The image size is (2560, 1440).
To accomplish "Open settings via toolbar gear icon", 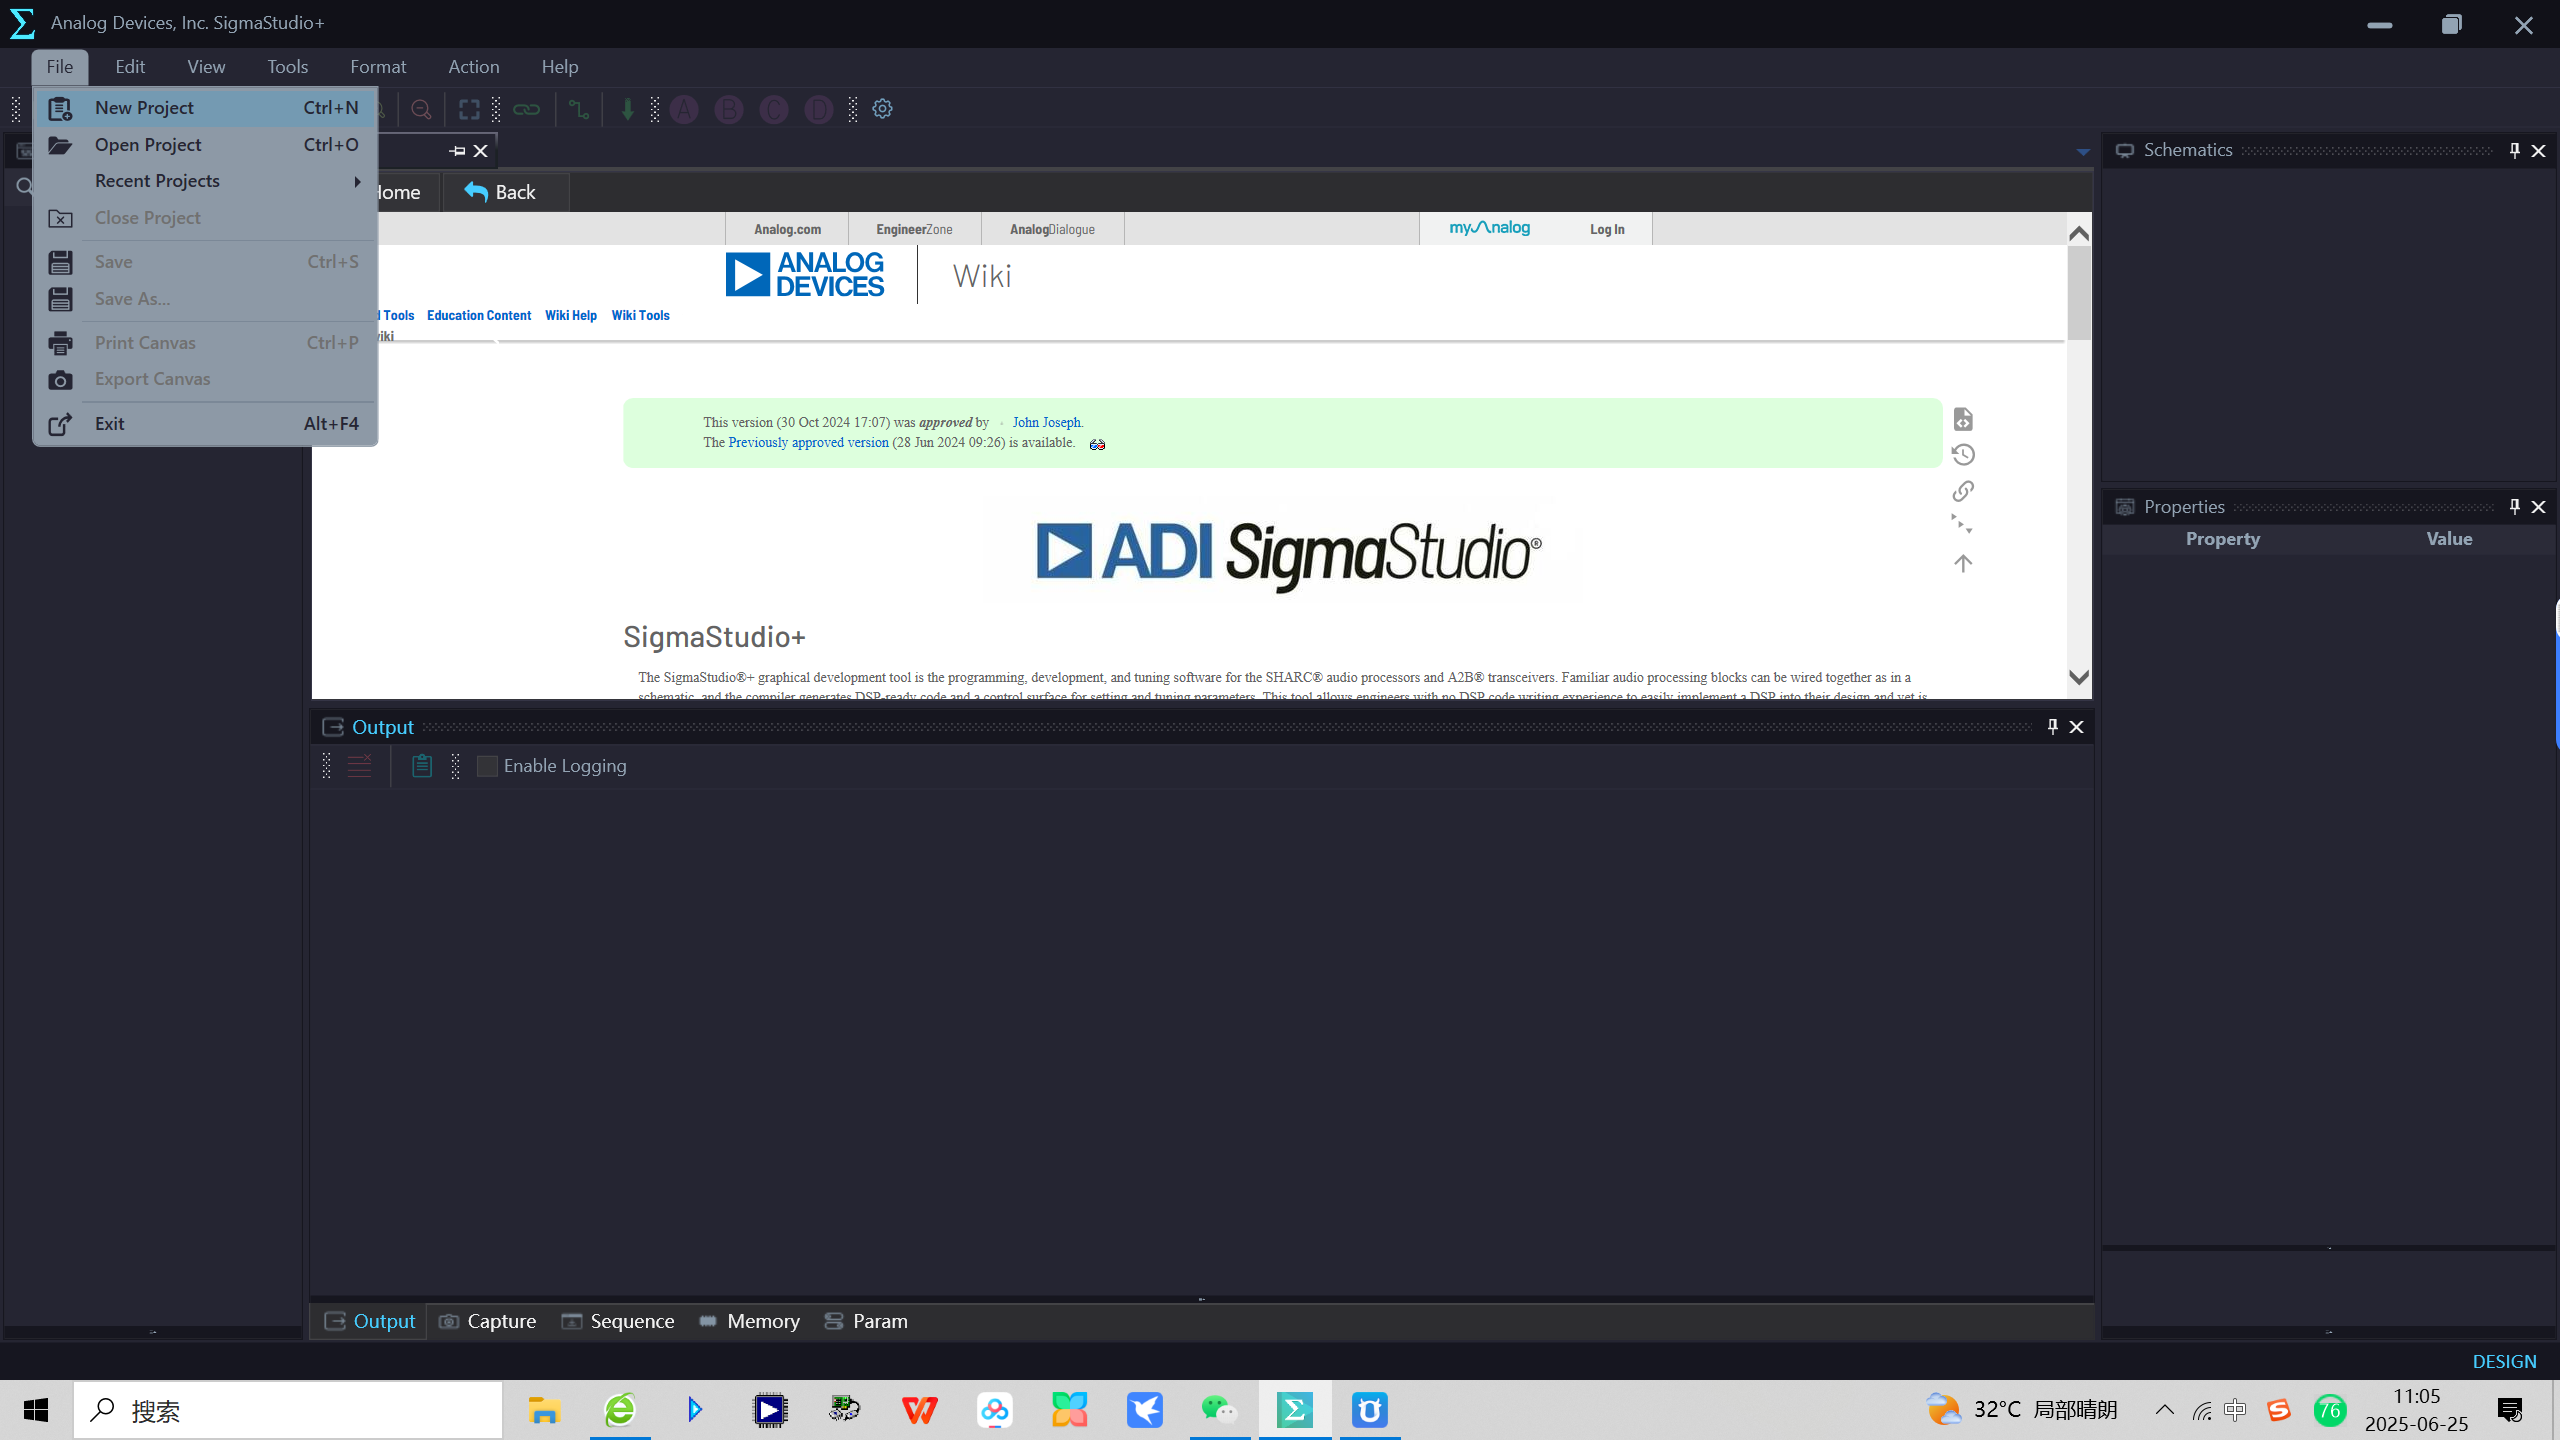I will (x=882, y=109).
